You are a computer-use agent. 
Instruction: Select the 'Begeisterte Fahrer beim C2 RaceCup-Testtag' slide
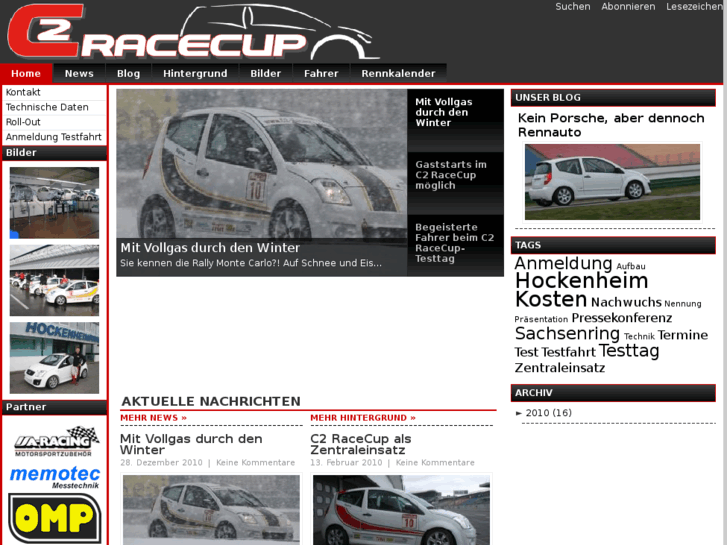click(455, 245)
